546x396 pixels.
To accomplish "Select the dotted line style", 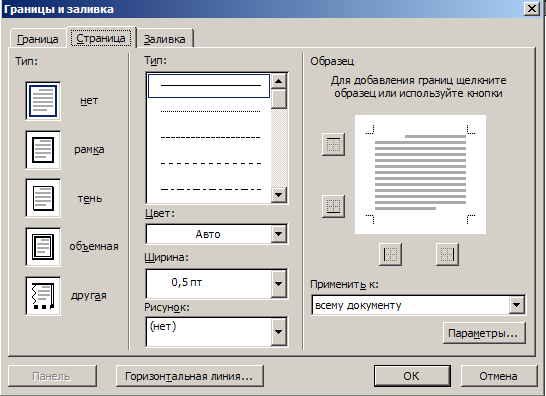I will pyautogui.click(x=210, y=111).
